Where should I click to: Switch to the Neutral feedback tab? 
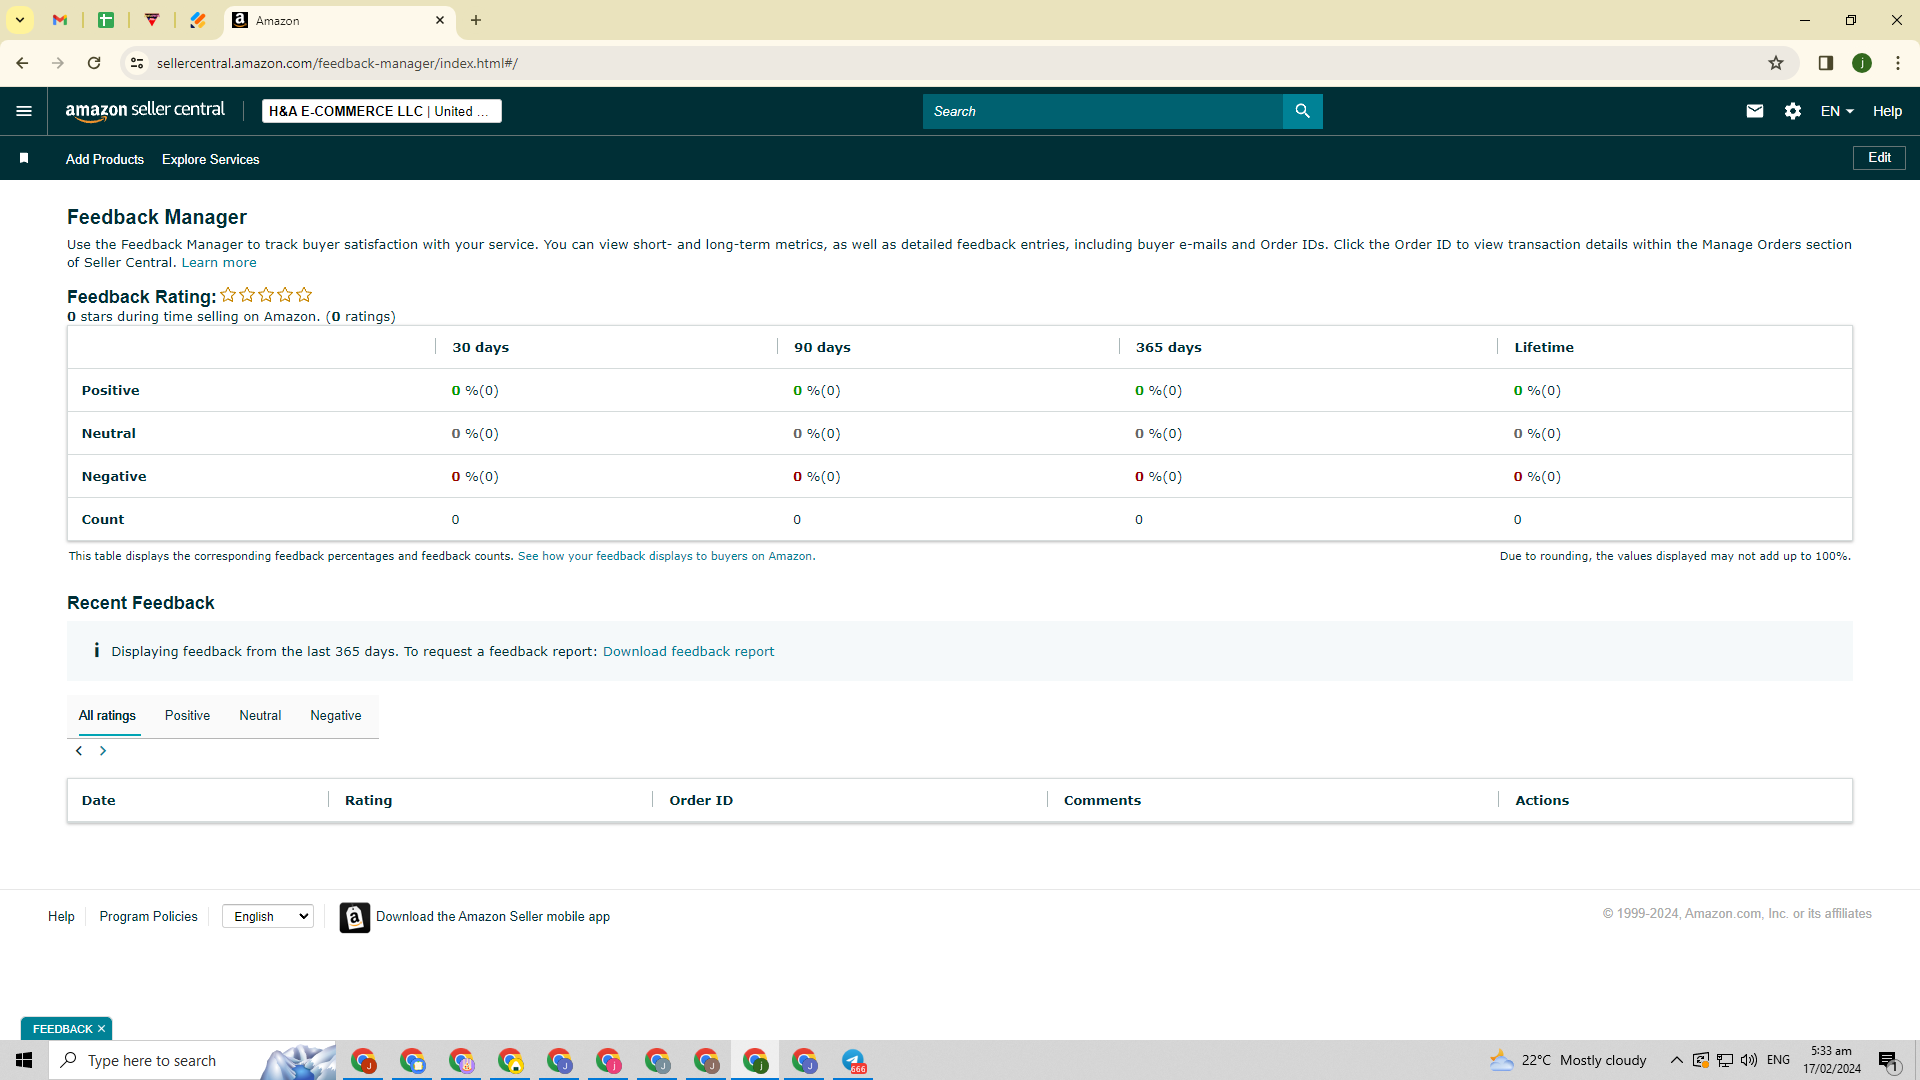[x=260, y=716]
